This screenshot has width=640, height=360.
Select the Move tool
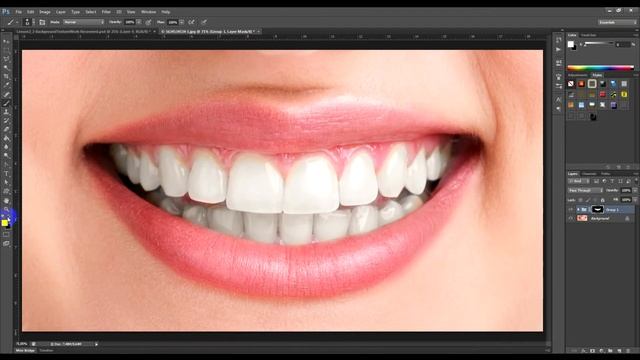(x=6, y=42)
